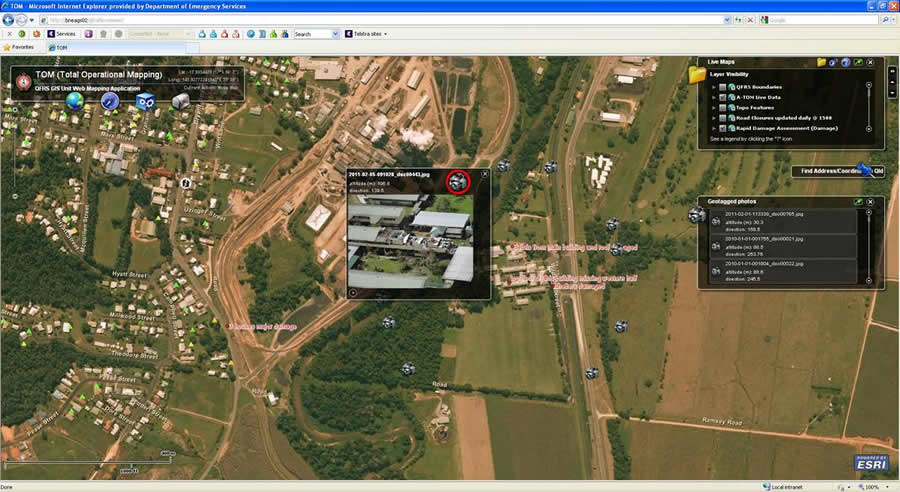Click the large folder icon beside Layer Visibility
The image size is (900, 492).
point(697,75)
